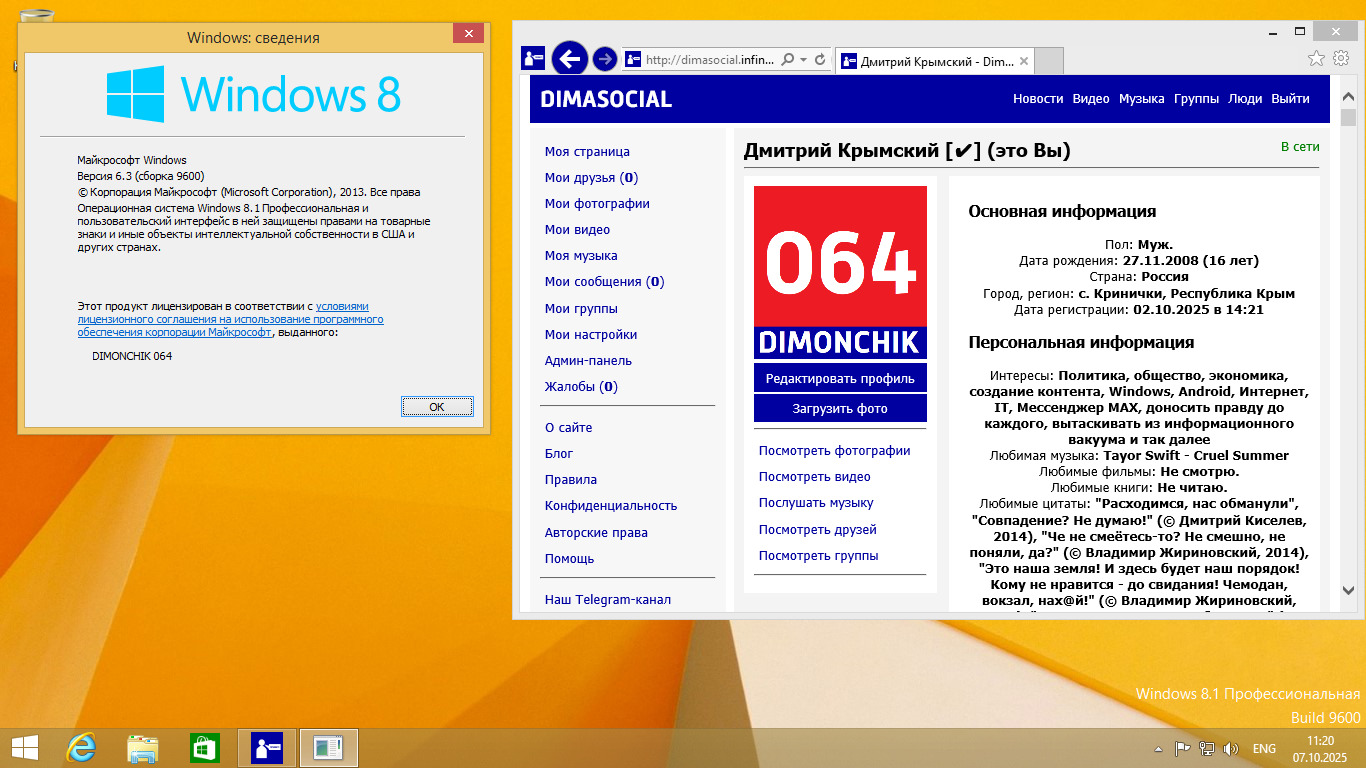Click the browser Forward arrow button
This screenshot has height=768, width=1366.
pos(604,59)
